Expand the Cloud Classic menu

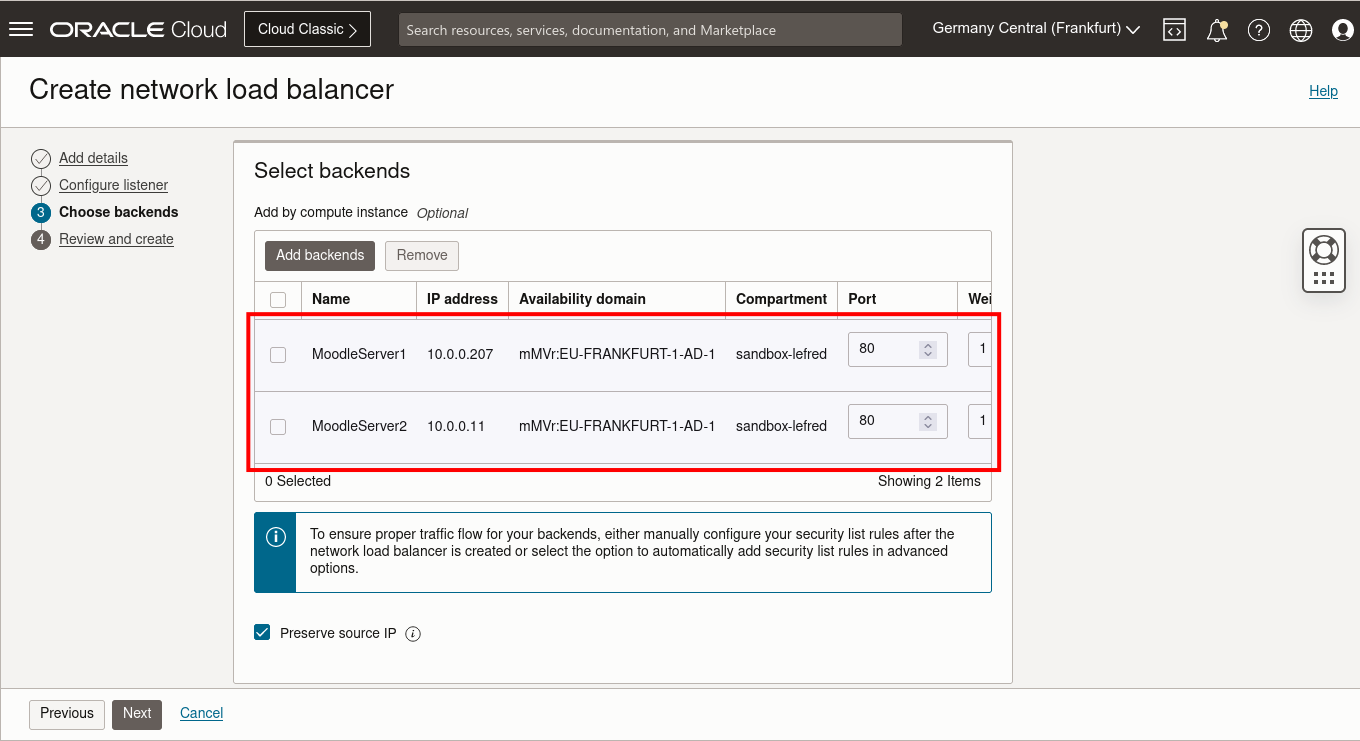pos(307,28)
